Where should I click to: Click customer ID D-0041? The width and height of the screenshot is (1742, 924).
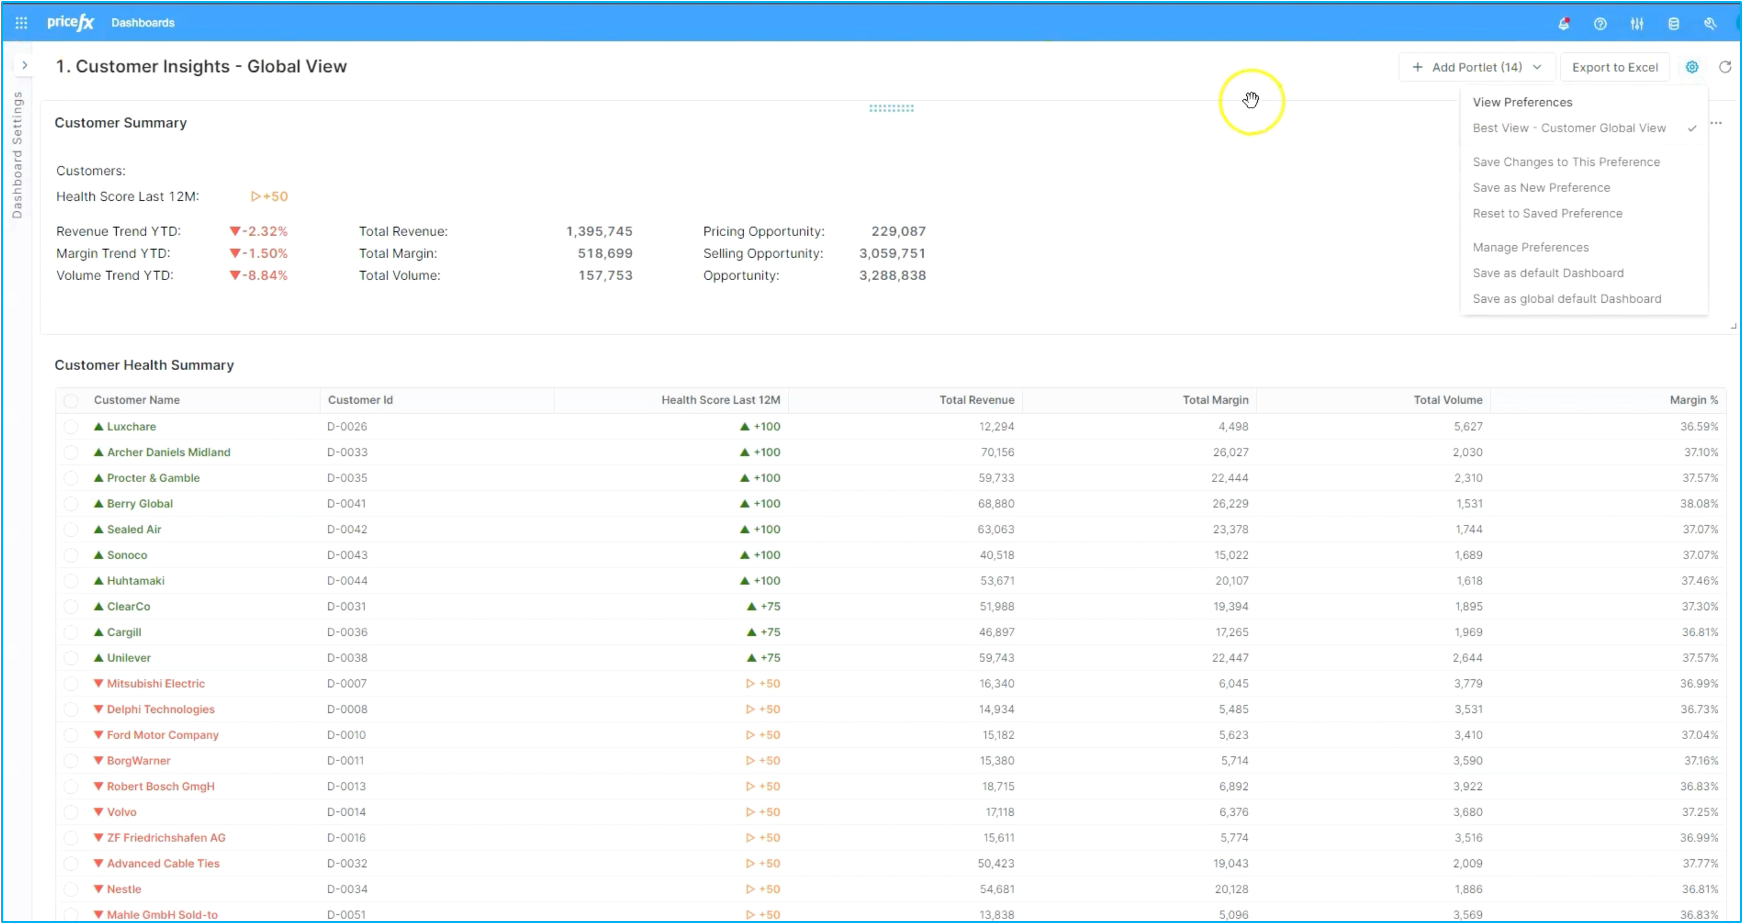(x=347, y=504)
